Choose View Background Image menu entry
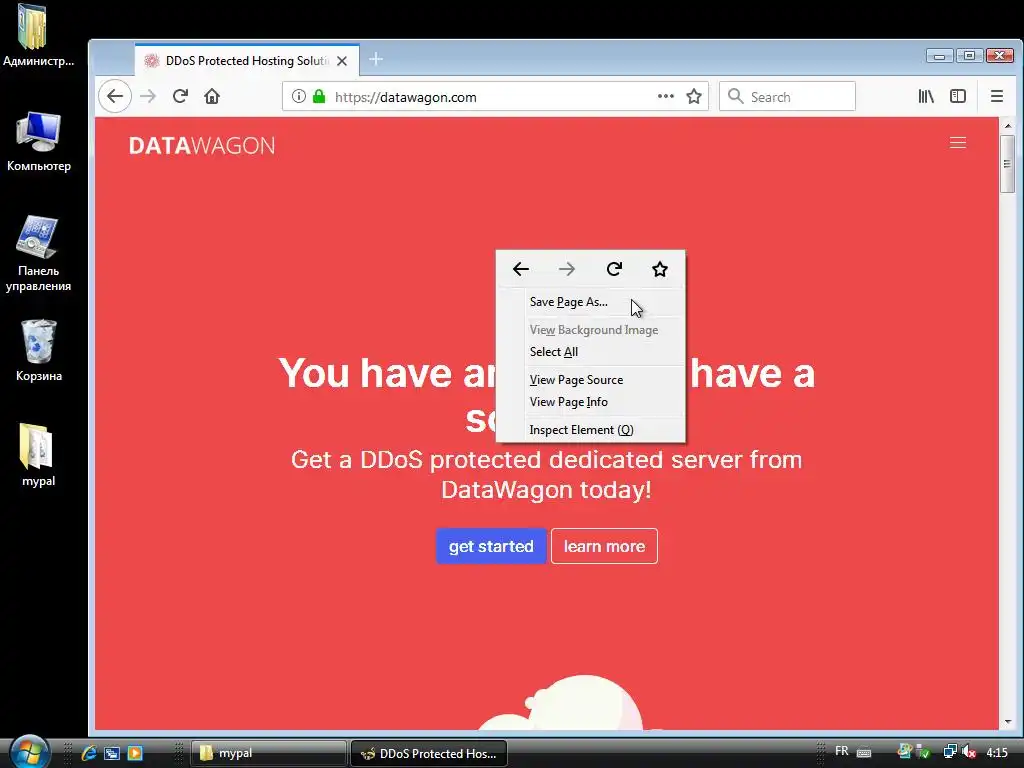 click(x=590, y=330)
